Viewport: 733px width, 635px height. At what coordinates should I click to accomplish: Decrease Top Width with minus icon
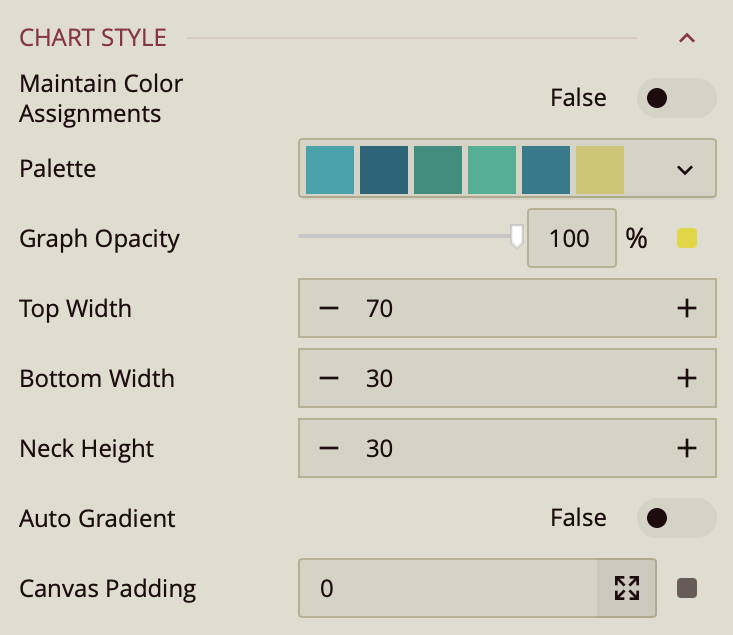[329, 309]
